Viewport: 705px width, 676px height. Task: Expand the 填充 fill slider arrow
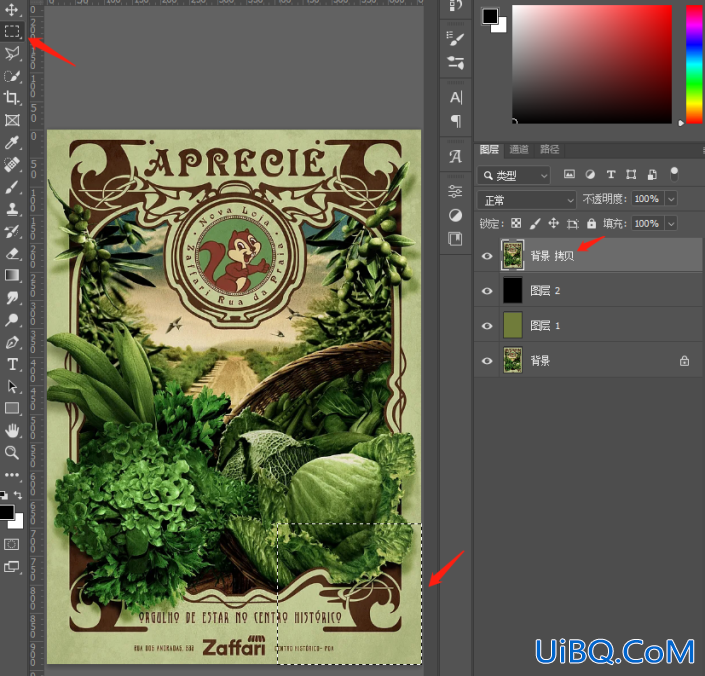(671, 223)
